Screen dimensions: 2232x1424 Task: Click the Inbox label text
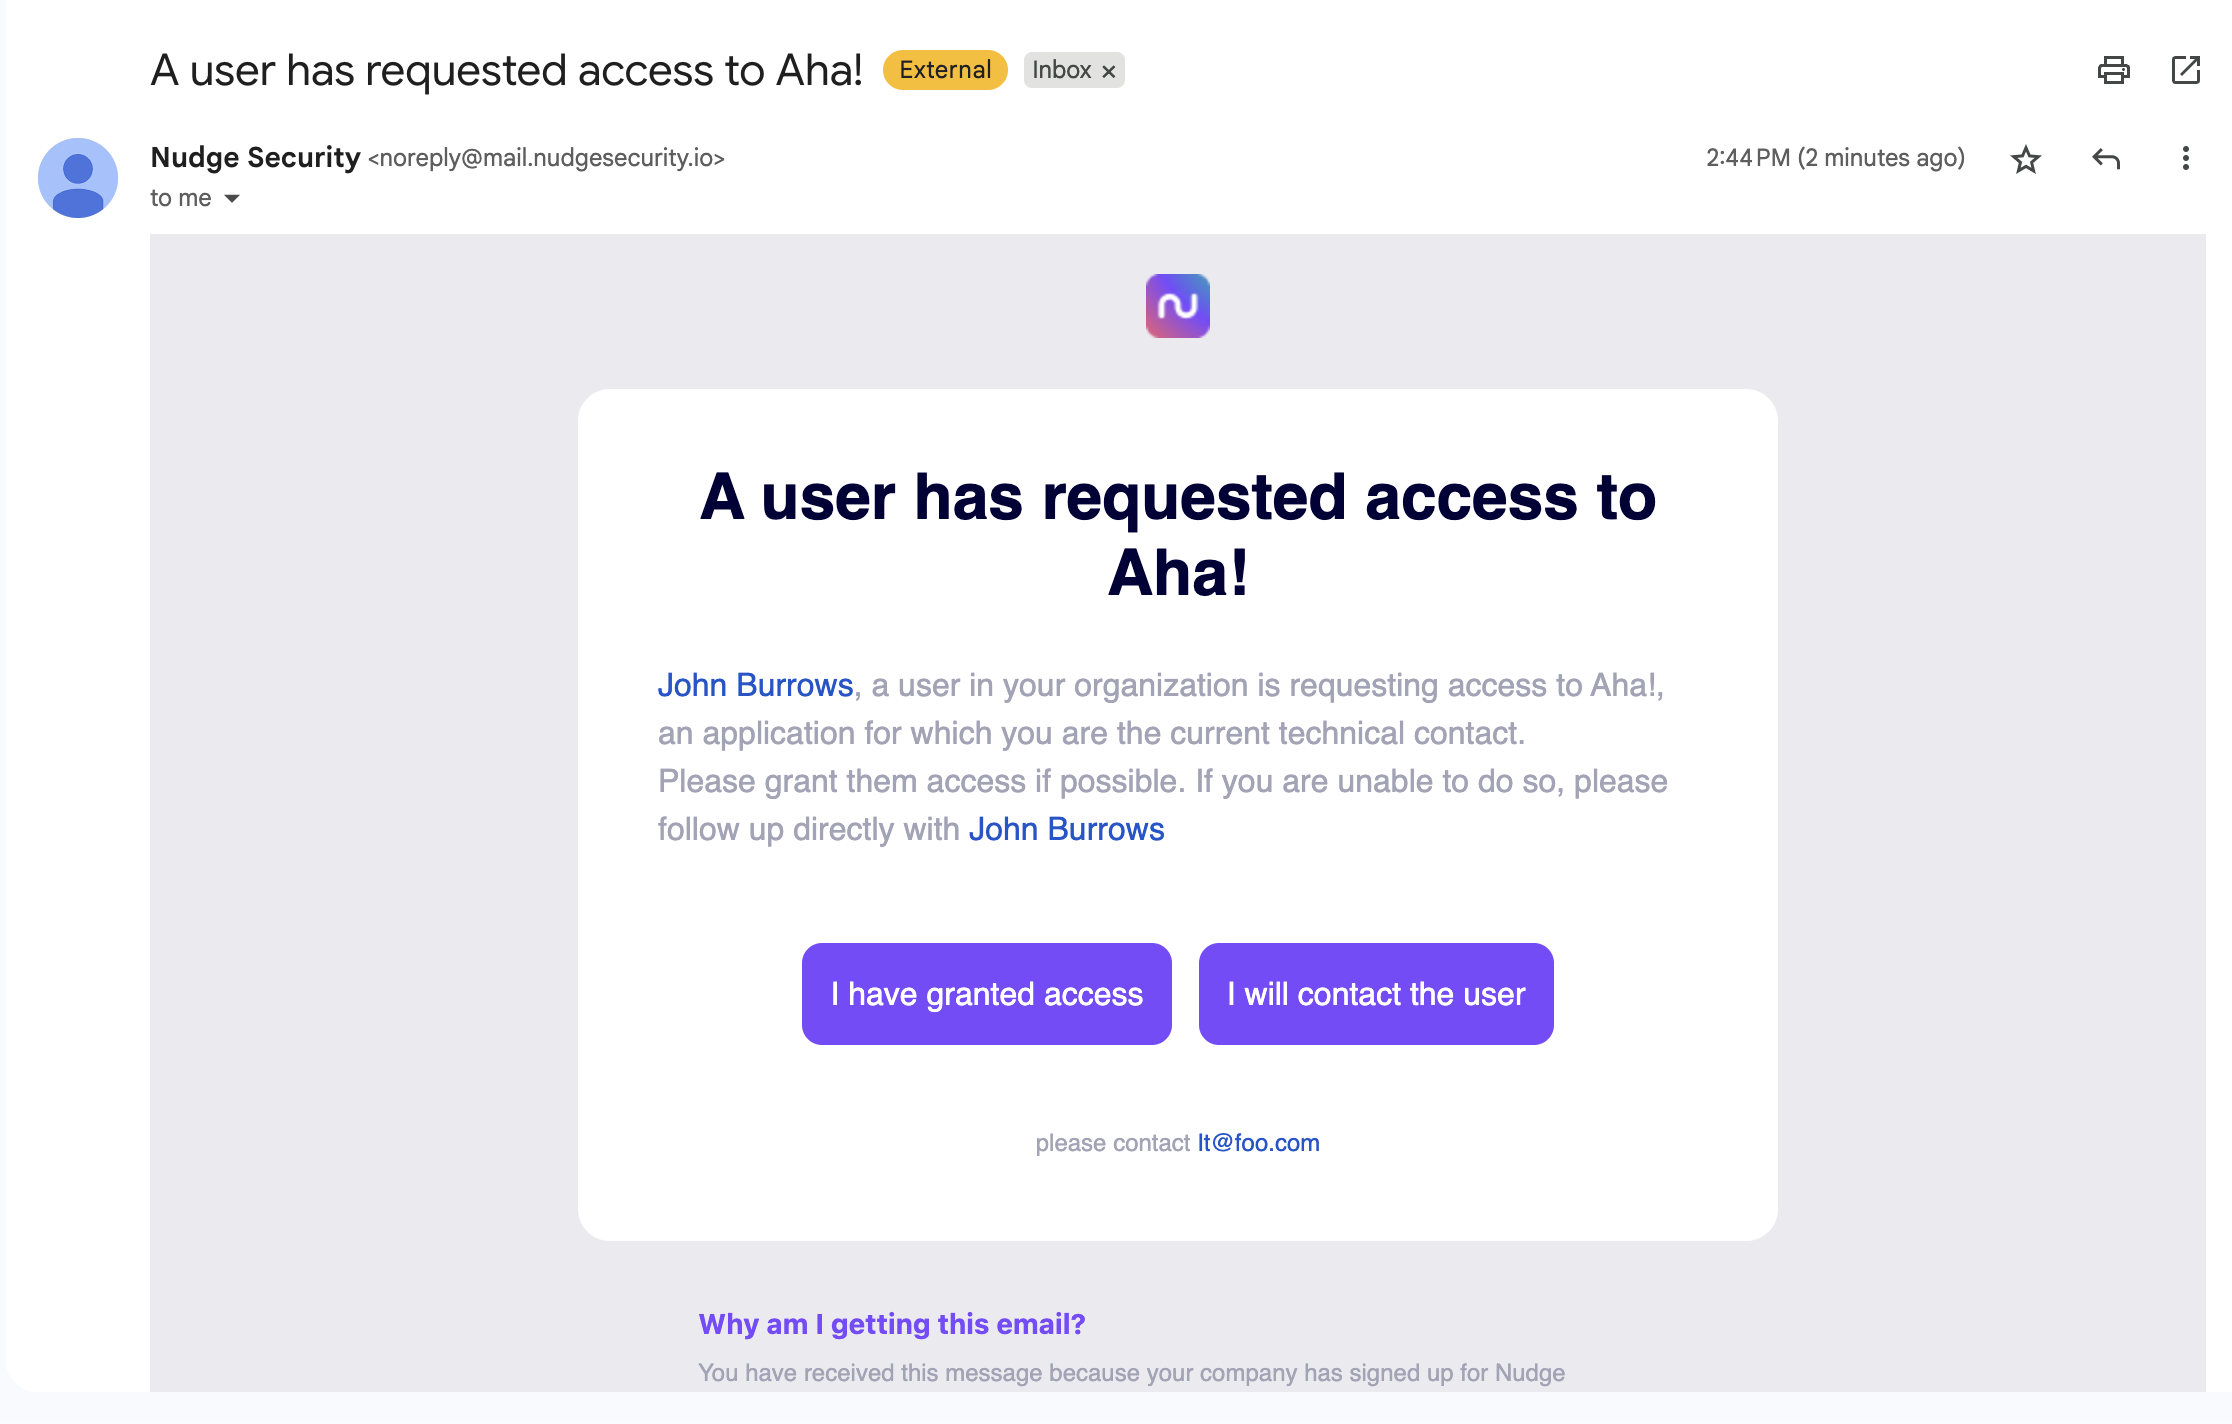[x=1061, y=70]
